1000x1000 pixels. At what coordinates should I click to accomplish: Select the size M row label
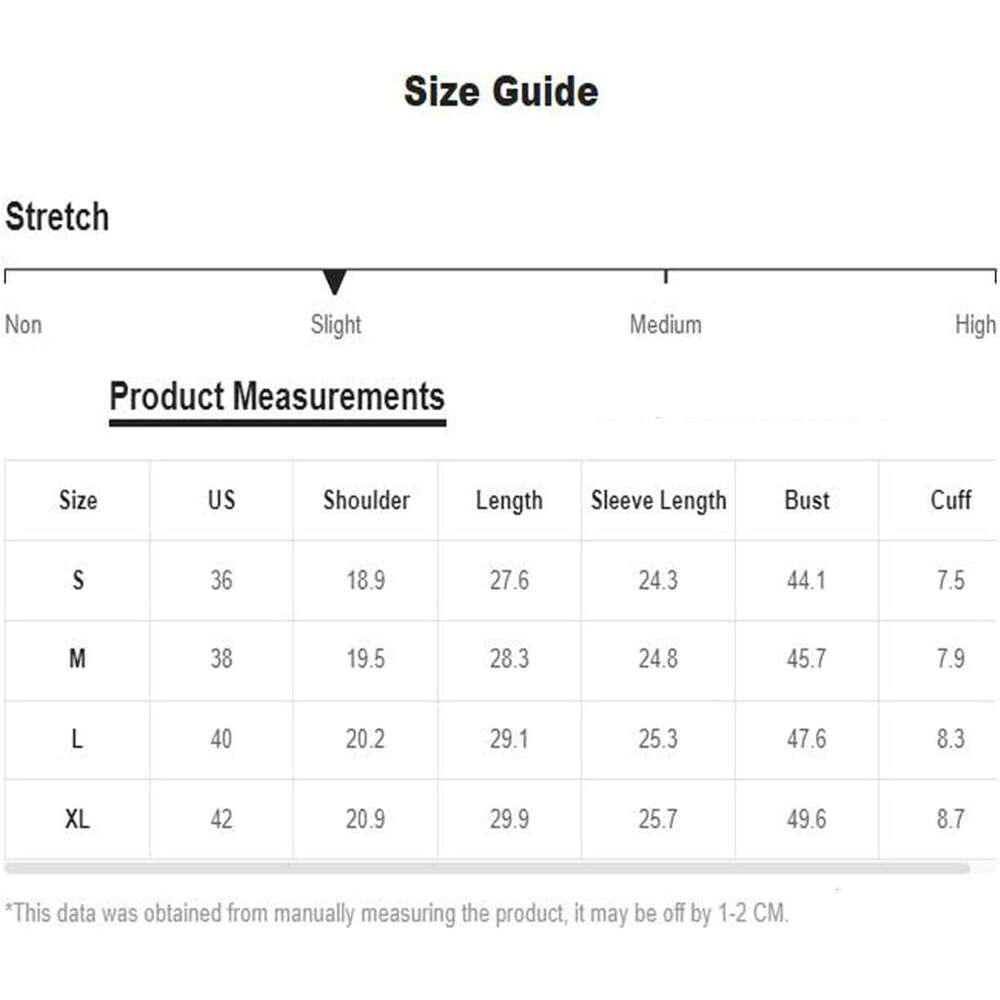78,659
